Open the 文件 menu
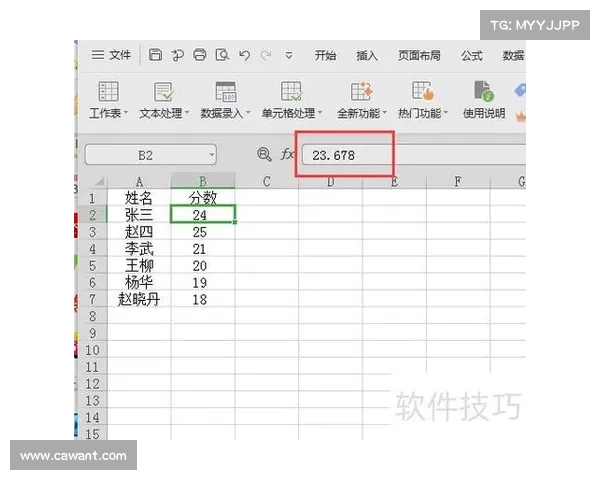The width and height of the screenshot is (600, 480). point(112,55)
